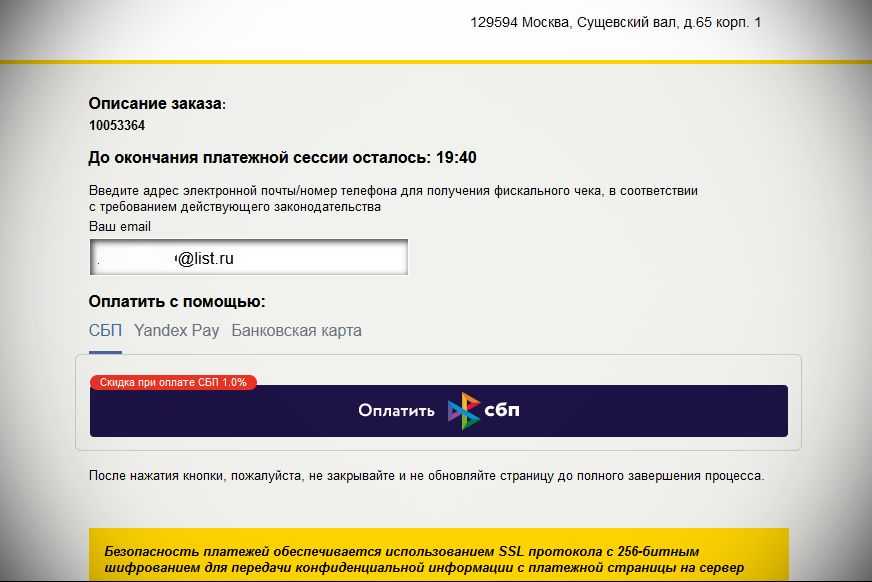Click the order number 10053364
Image resolution: width=872 pixels, height=582 pixels.
117,125
